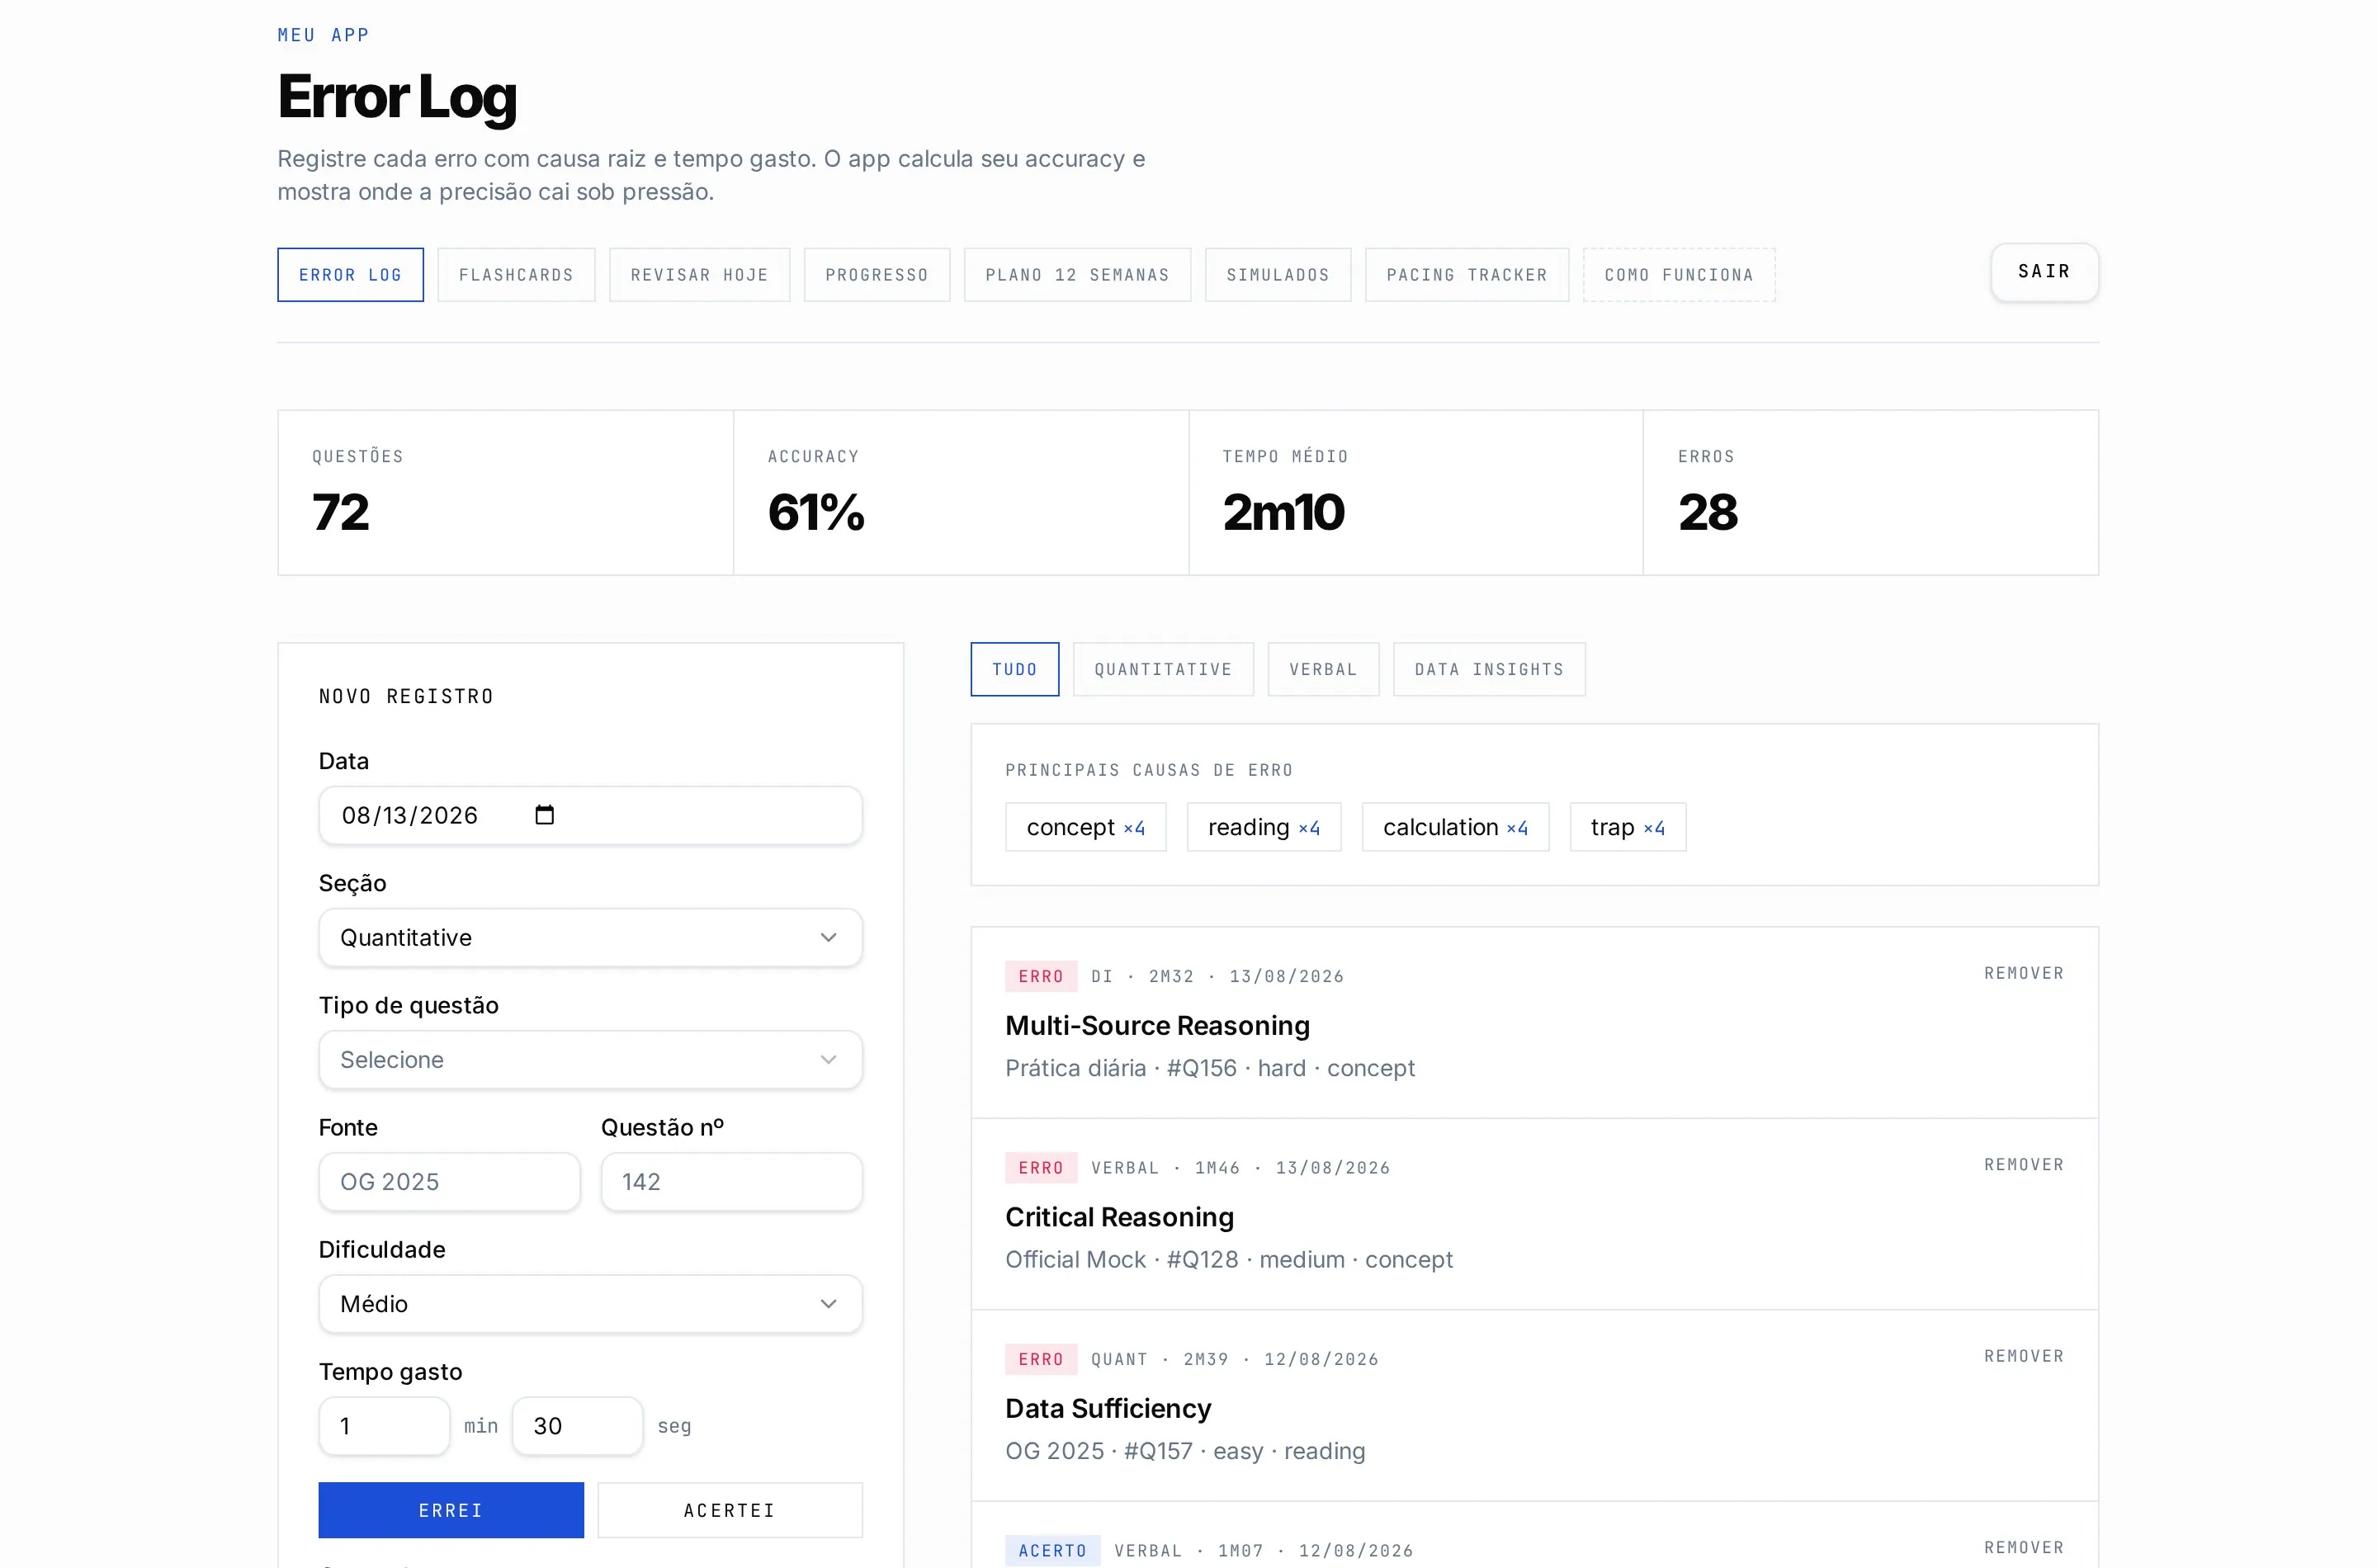Open the Tipo de questão dropdown
The image size is (2377, 1568).
(x=590, y=1060)
